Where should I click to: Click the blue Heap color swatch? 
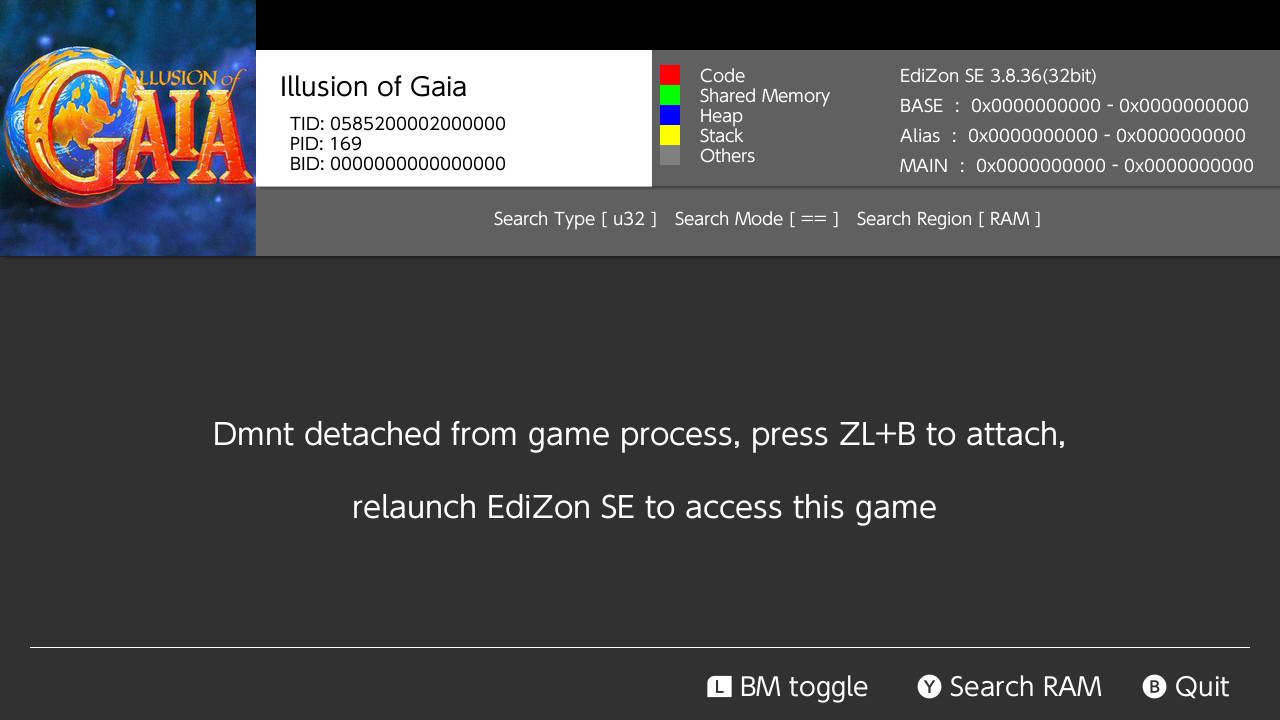(670, 115)
